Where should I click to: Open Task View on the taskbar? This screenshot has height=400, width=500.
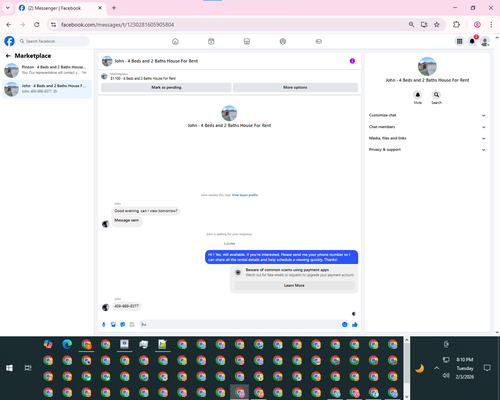point(28,368)
